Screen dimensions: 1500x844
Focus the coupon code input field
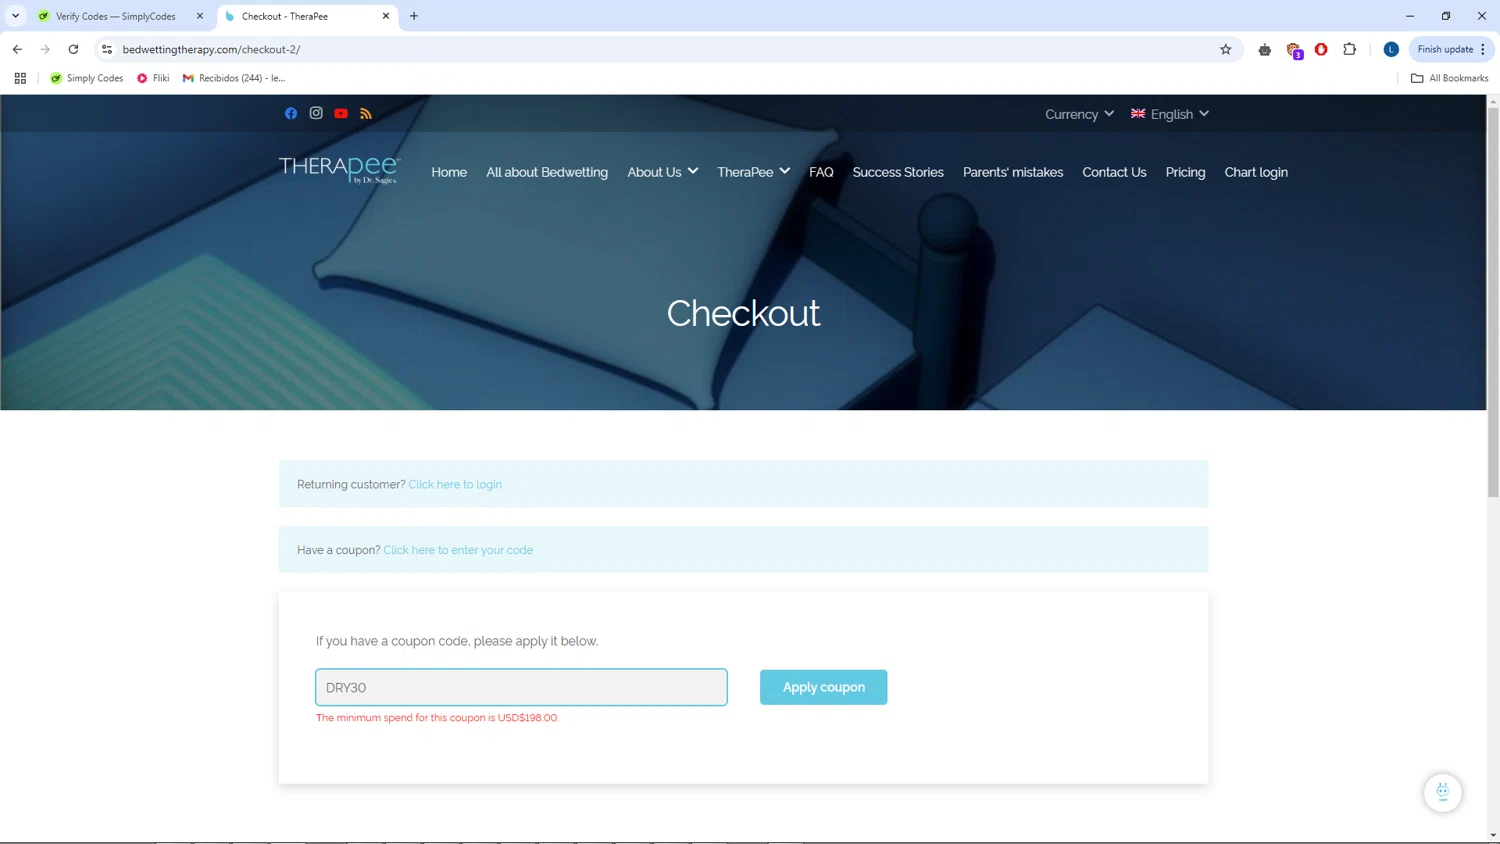coord(521,687)
